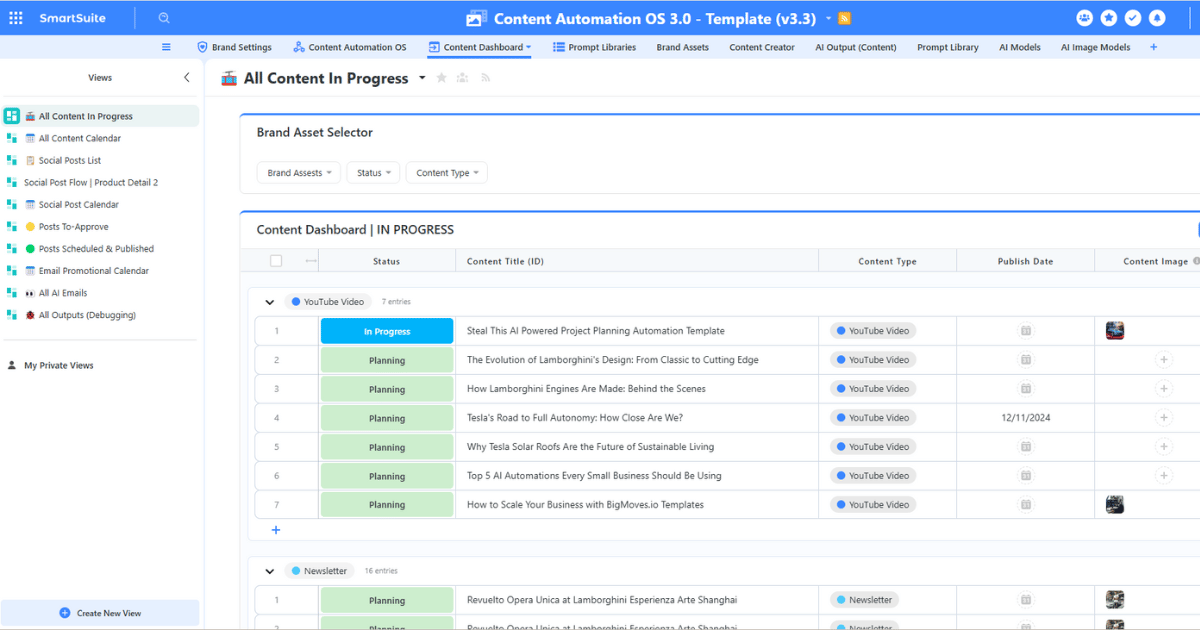
Task: Open content image thumbnail in BigMoves.io row
Action: click(x=1115, y=505)
